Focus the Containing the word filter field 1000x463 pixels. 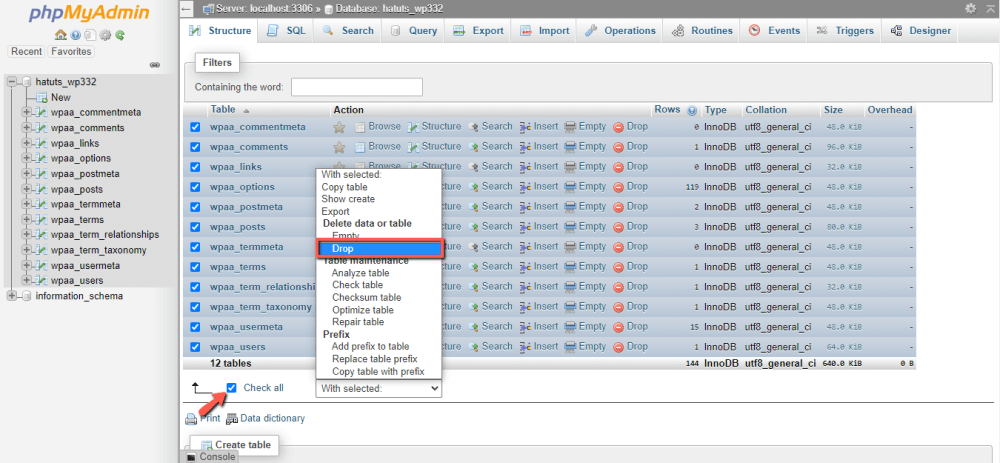click(x=357, y=87)
